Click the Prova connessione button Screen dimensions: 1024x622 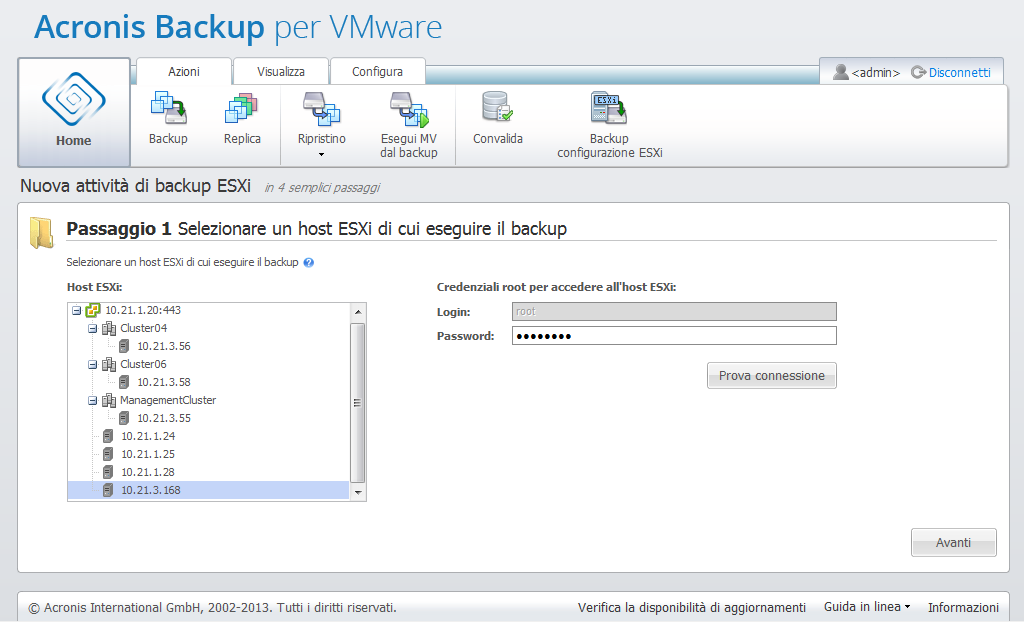pyautogui.click(x=772, y=376)
